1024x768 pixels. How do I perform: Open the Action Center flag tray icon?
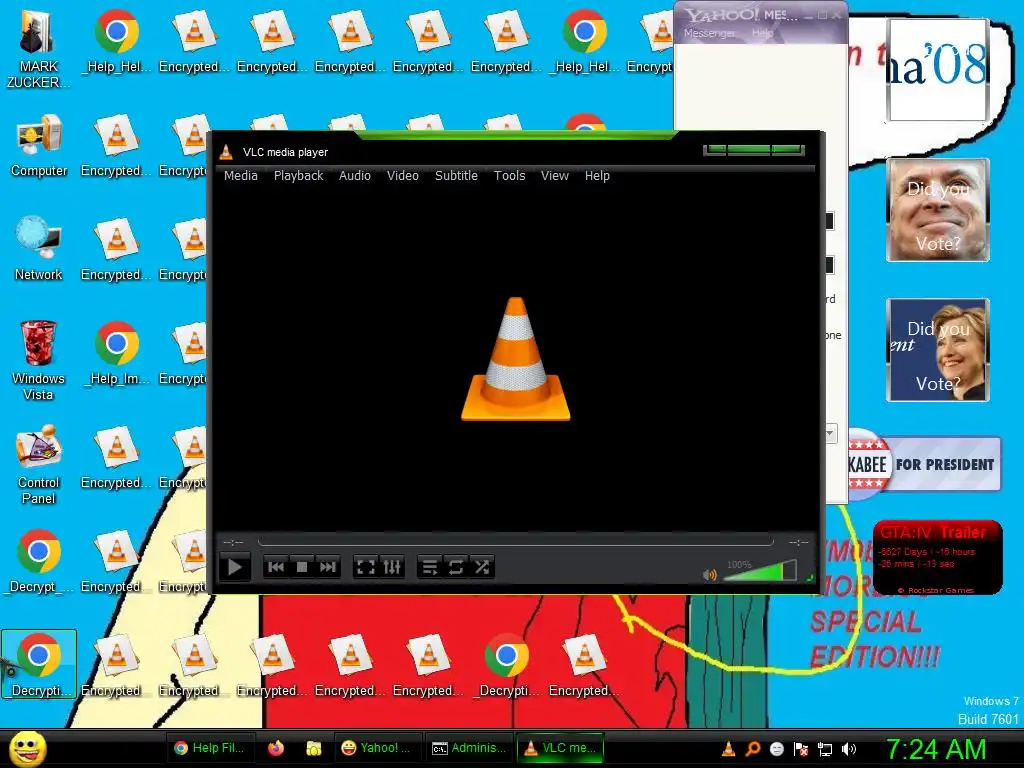(801, 749)
